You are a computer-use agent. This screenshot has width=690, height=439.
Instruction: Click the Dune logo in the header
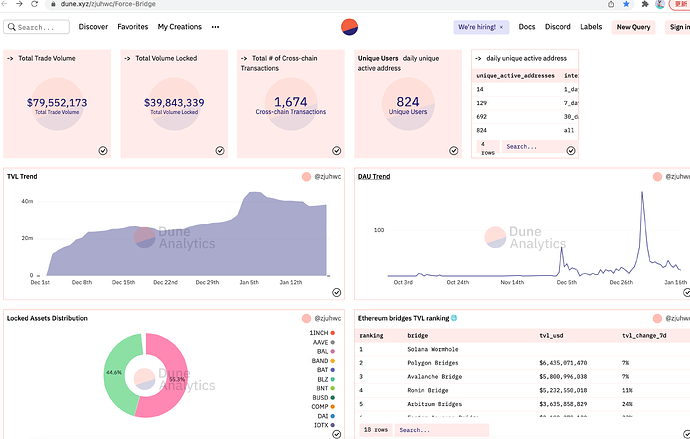[349, 27]
